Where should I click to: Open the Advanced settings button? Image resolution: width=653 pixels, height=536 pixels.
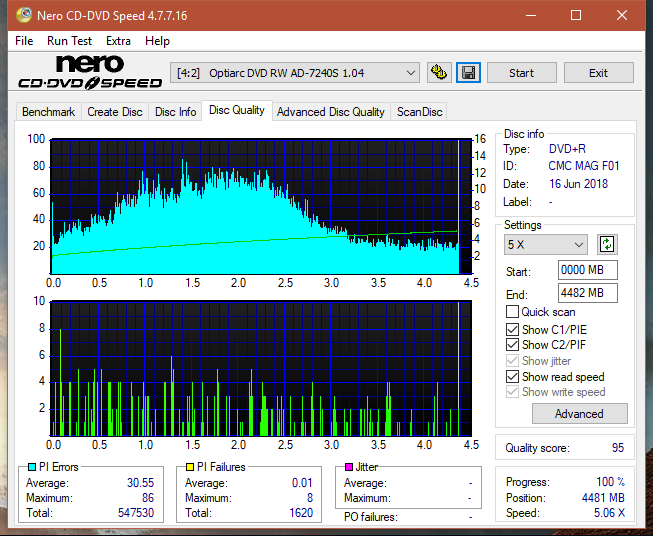click(x=579, y=414)
